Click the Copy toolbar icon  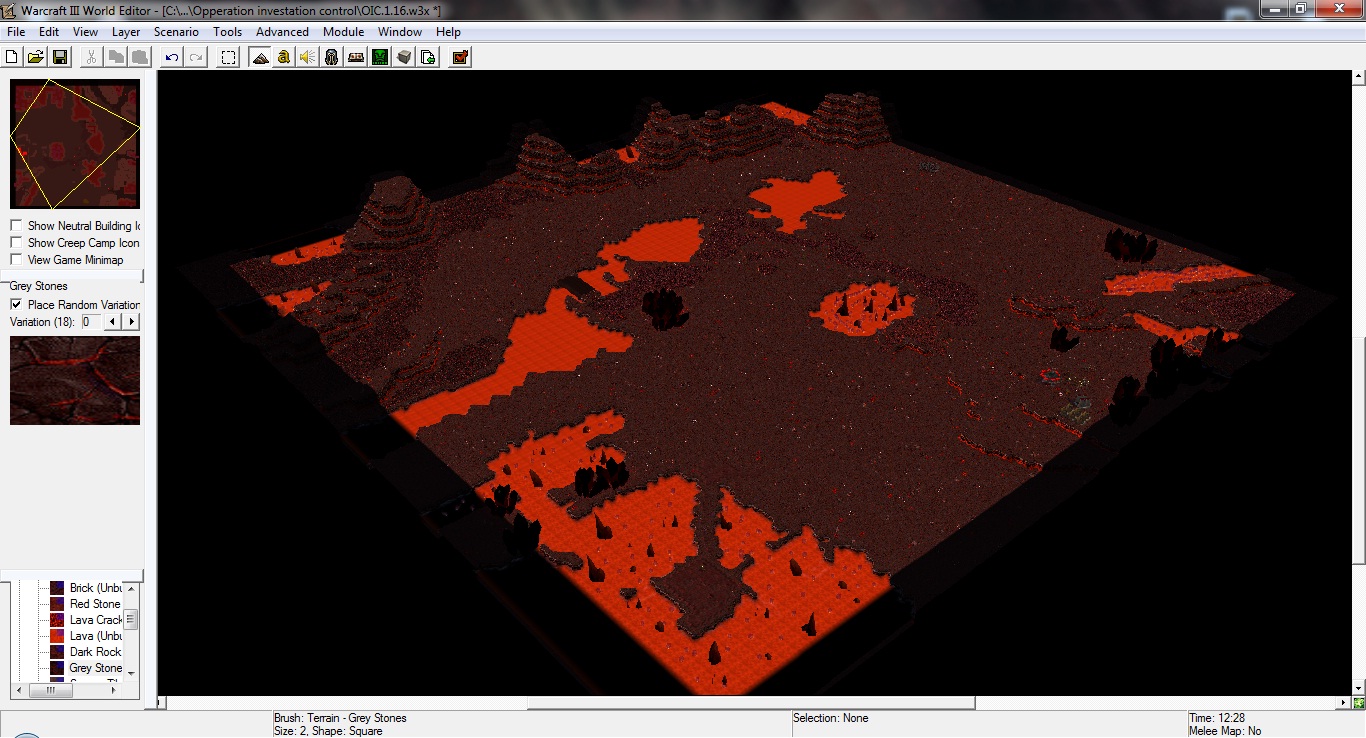click(116, 57)
